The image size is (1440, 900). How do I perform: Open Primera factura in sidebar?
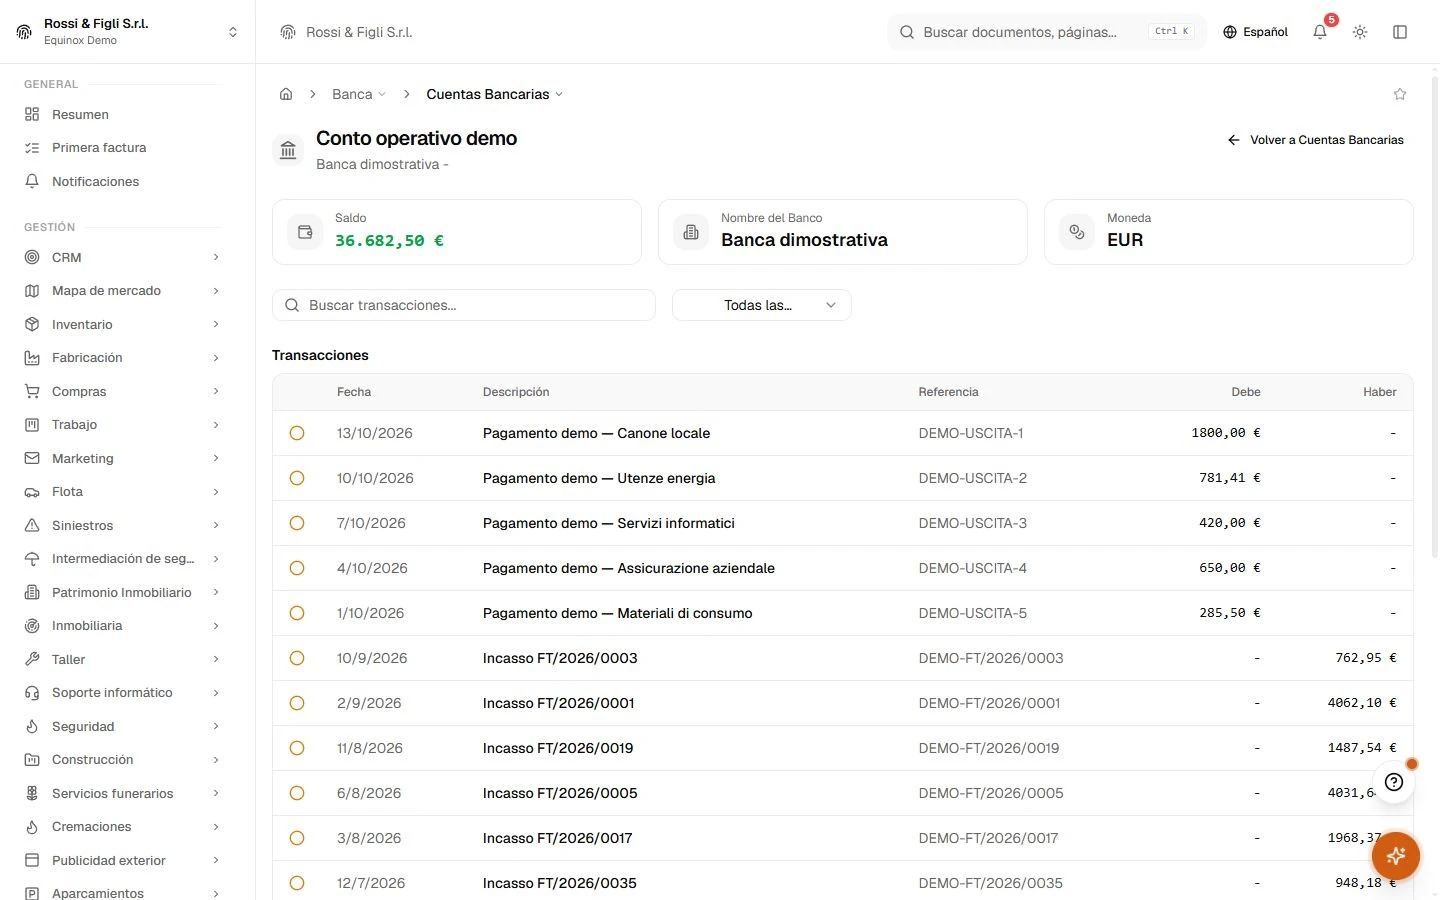(123, 148)
